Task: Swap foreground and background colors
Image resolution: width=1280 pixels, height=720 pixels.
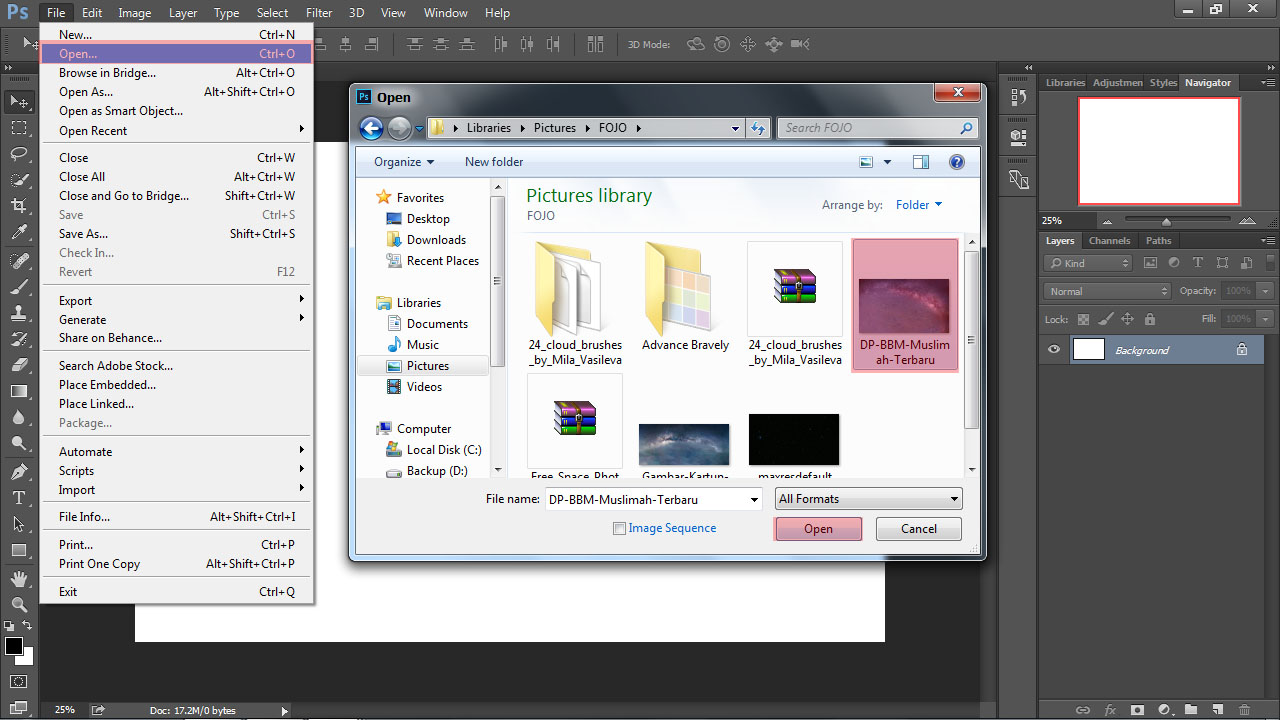Action: click(x=28, y=626)
